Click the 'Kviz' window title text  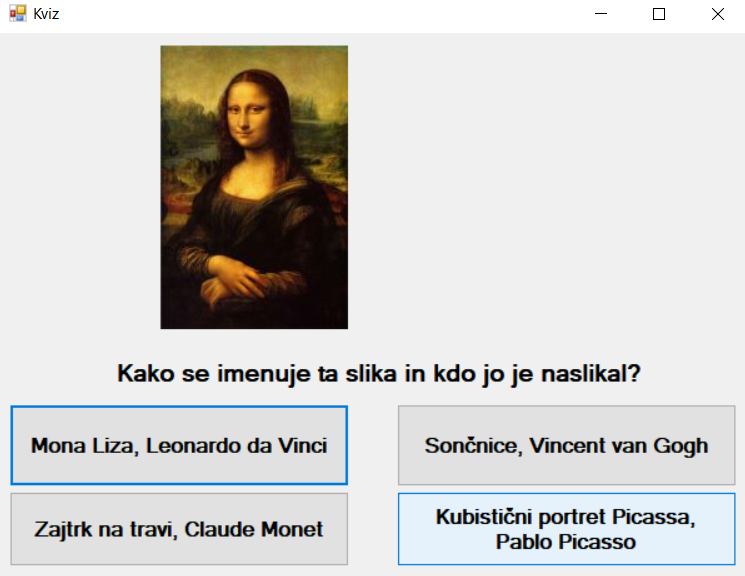click(46, 14)
